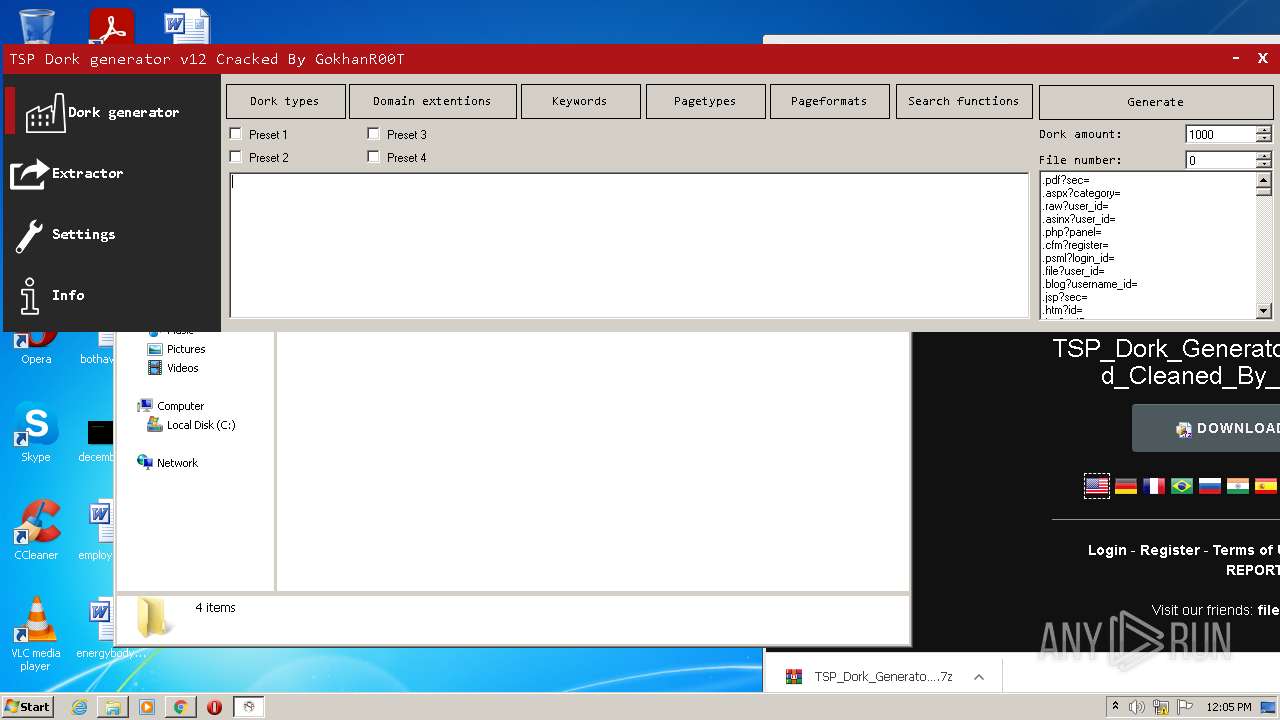This screenshot has width=1280, height=720.
Task: Click the Action Center flag tray icon
Action: click(x=1184, y=707)
